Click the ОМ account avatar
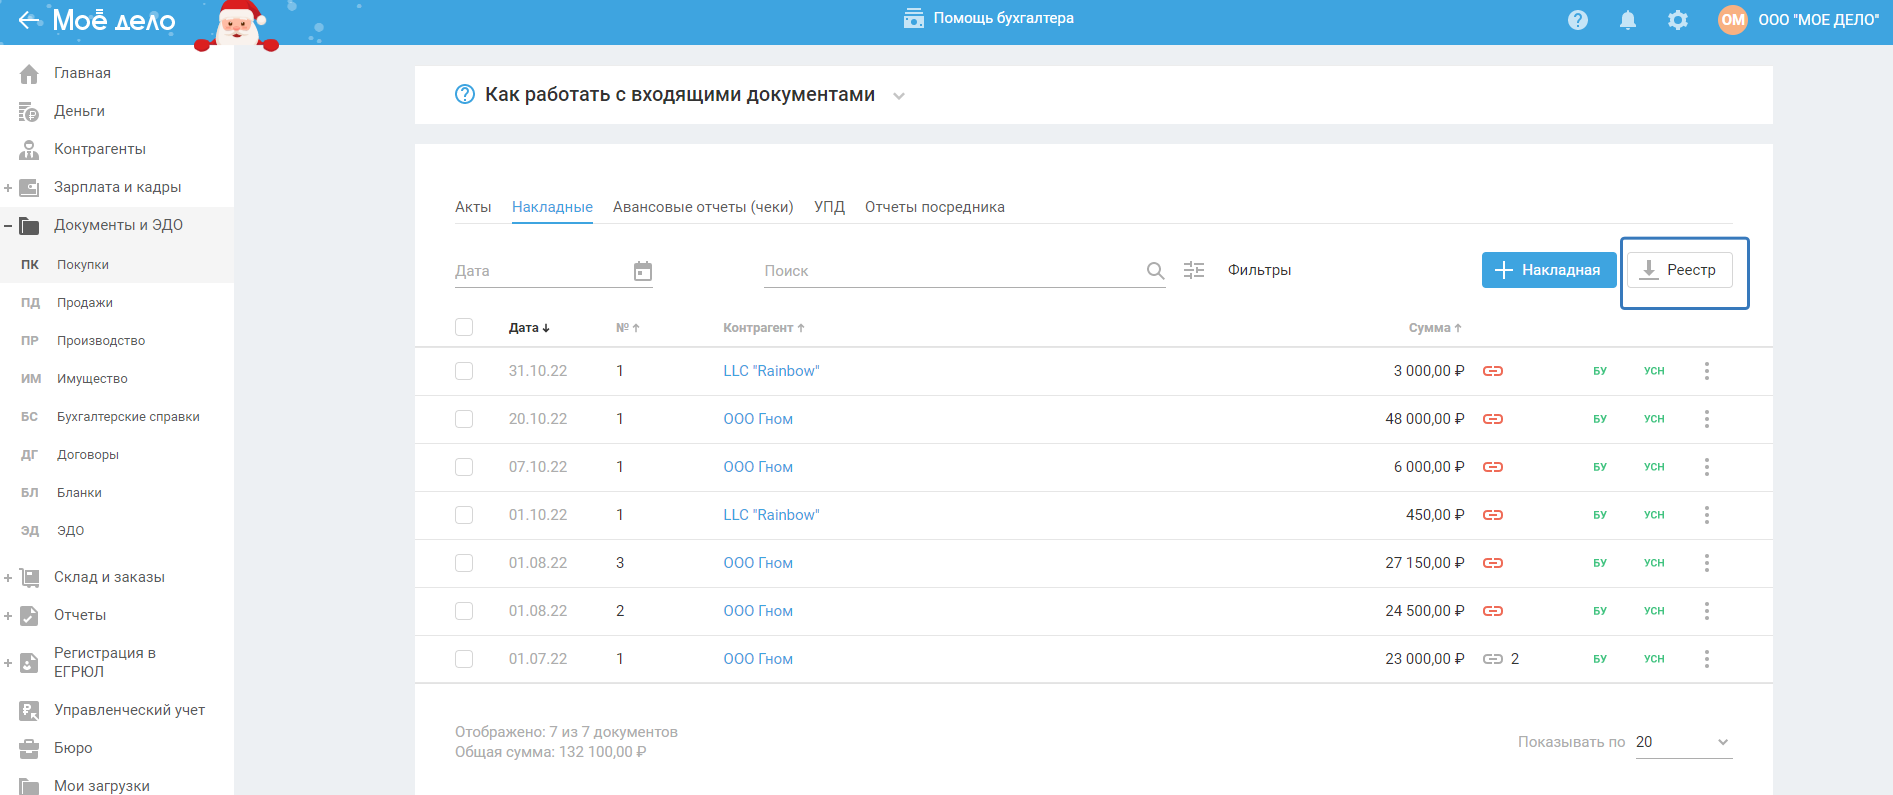Screen dimensions: 1893x795 (1733, 20)
